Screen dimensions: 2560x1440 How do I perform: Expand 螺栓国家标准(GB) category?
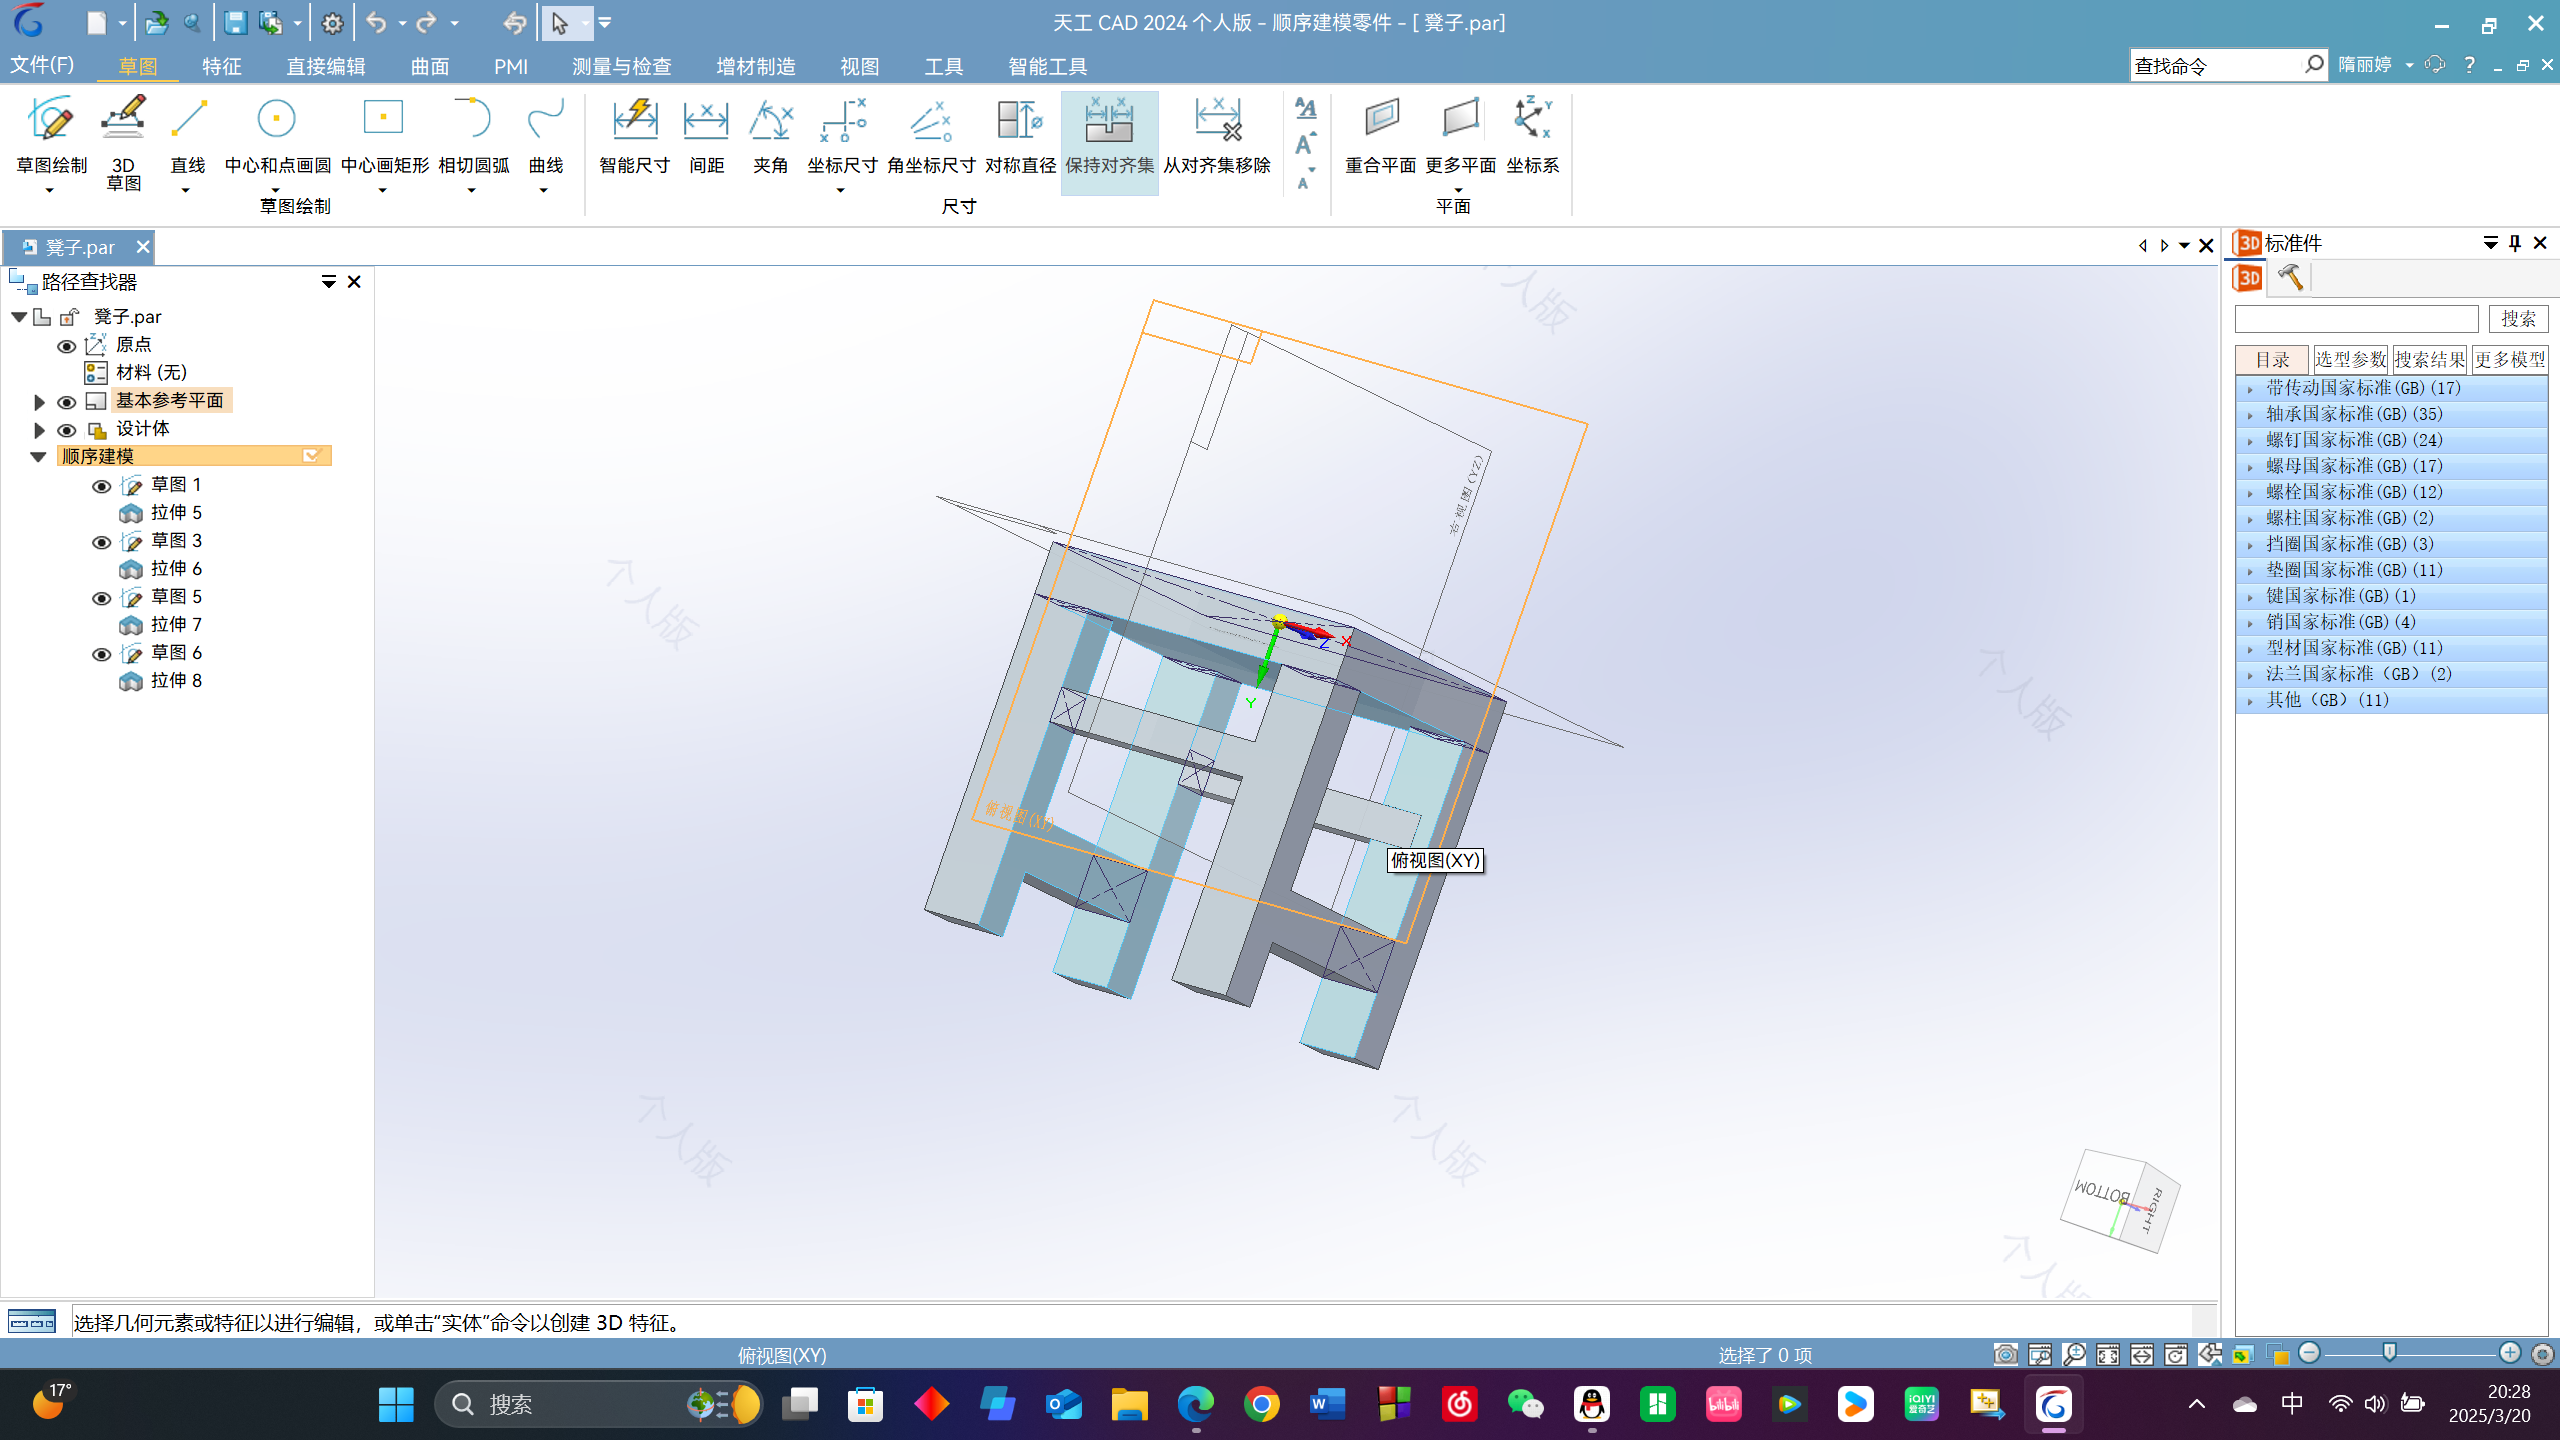2250,493
